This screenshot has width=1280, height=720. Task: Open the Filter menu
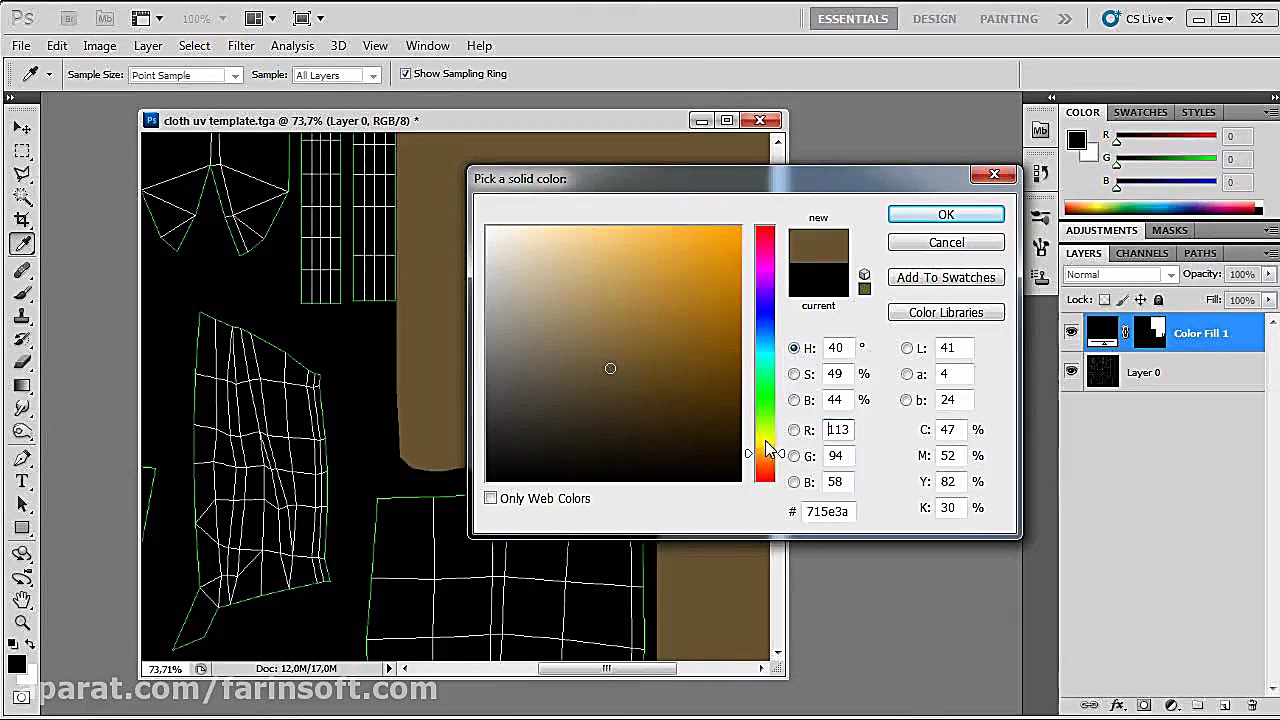pyautogui.click(x=240, y=46)
